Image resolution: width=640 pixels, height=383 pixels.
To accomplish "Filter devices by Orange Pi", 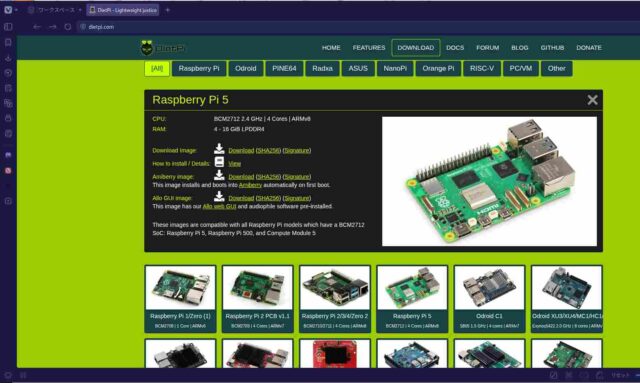I will 438,69.
